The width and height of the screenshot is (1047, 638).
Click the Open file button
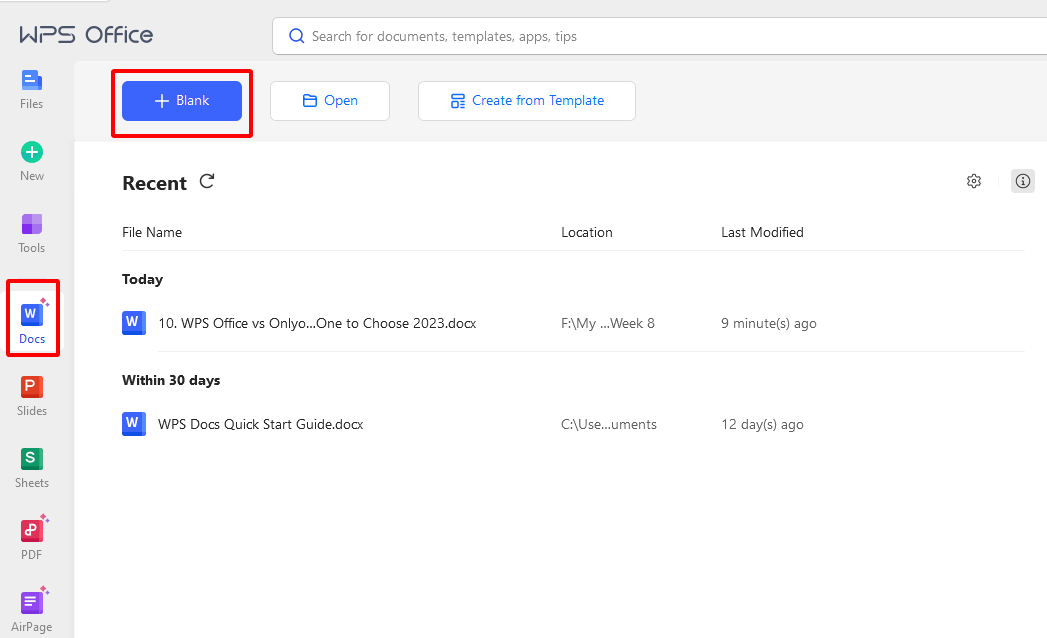tap(330, 101)
